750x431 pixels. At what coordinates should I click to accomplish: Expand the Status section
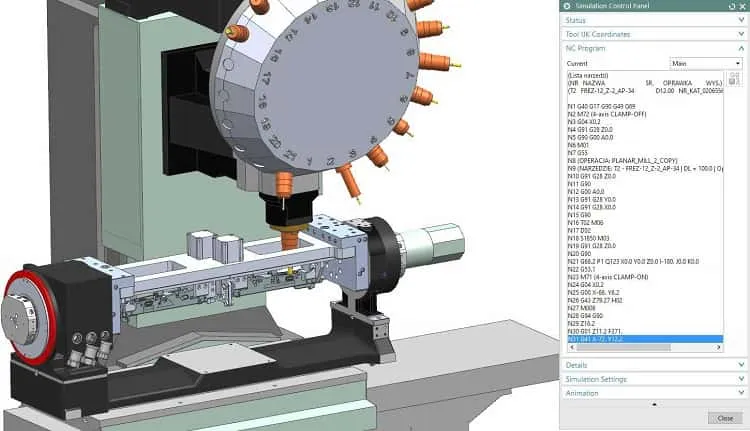pyautogui.click(x=653, y=20)
